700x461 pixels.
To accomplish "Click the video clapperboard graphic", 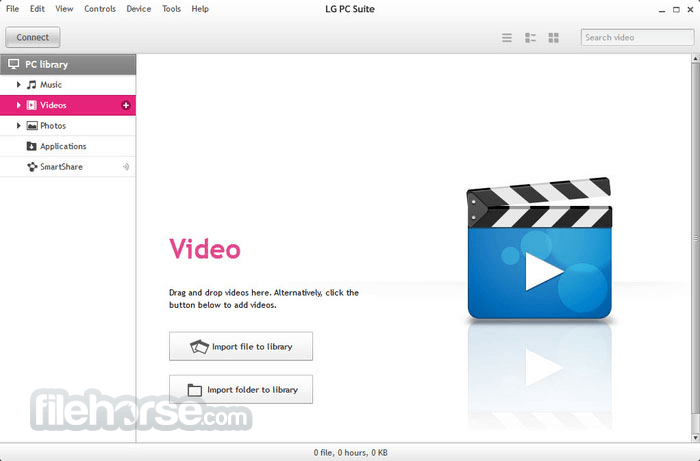I will 539,248.
